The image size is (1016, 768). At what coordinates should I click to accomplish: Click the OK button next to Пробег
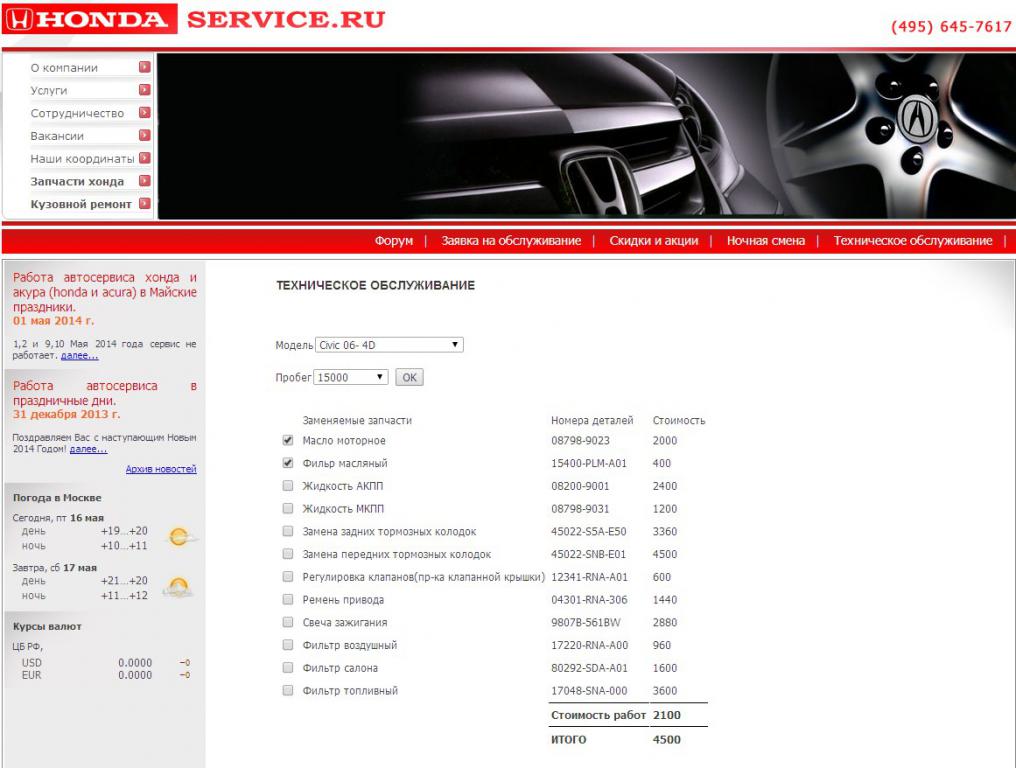pos(410,377)
